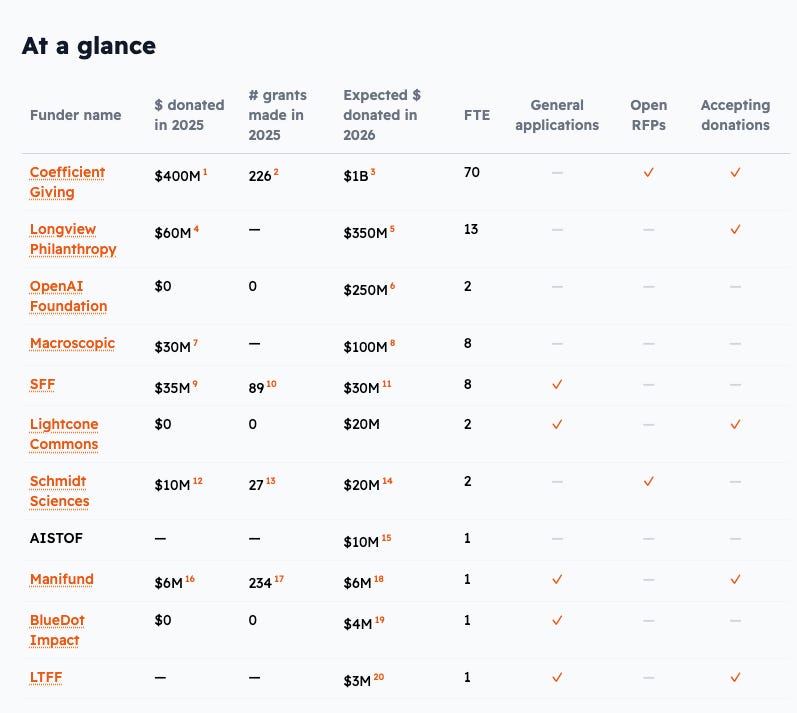797x713 pixels.
Task: Click Longview's Accepting donations checkmark
Action: point(735,230)
